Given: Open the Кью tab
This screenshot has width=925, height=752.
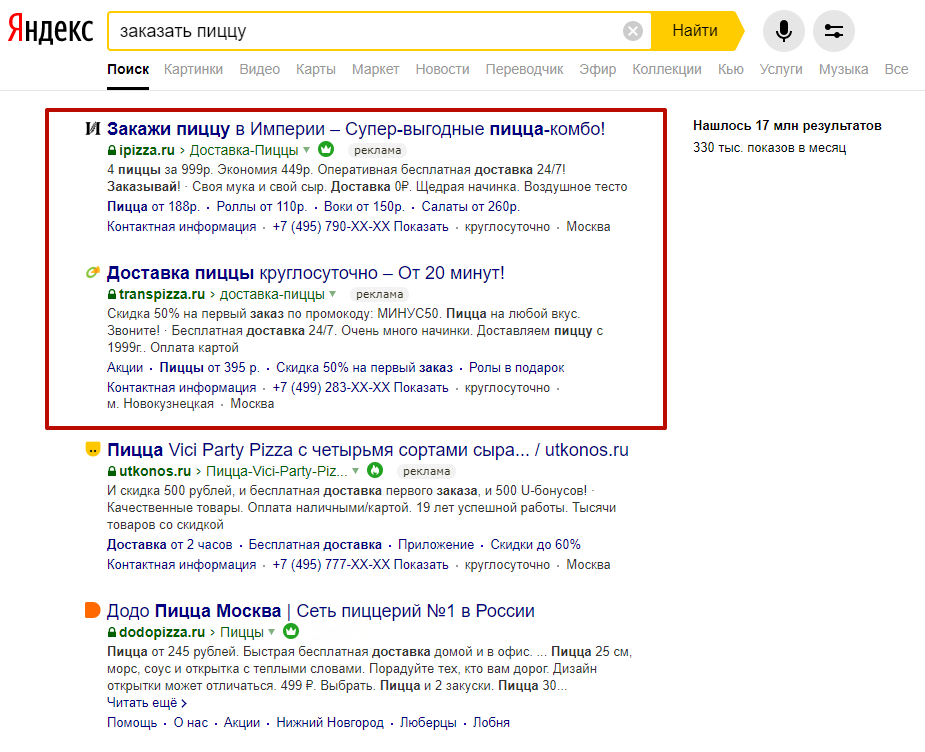Looking at the screenshot, I should coord(731,70).
